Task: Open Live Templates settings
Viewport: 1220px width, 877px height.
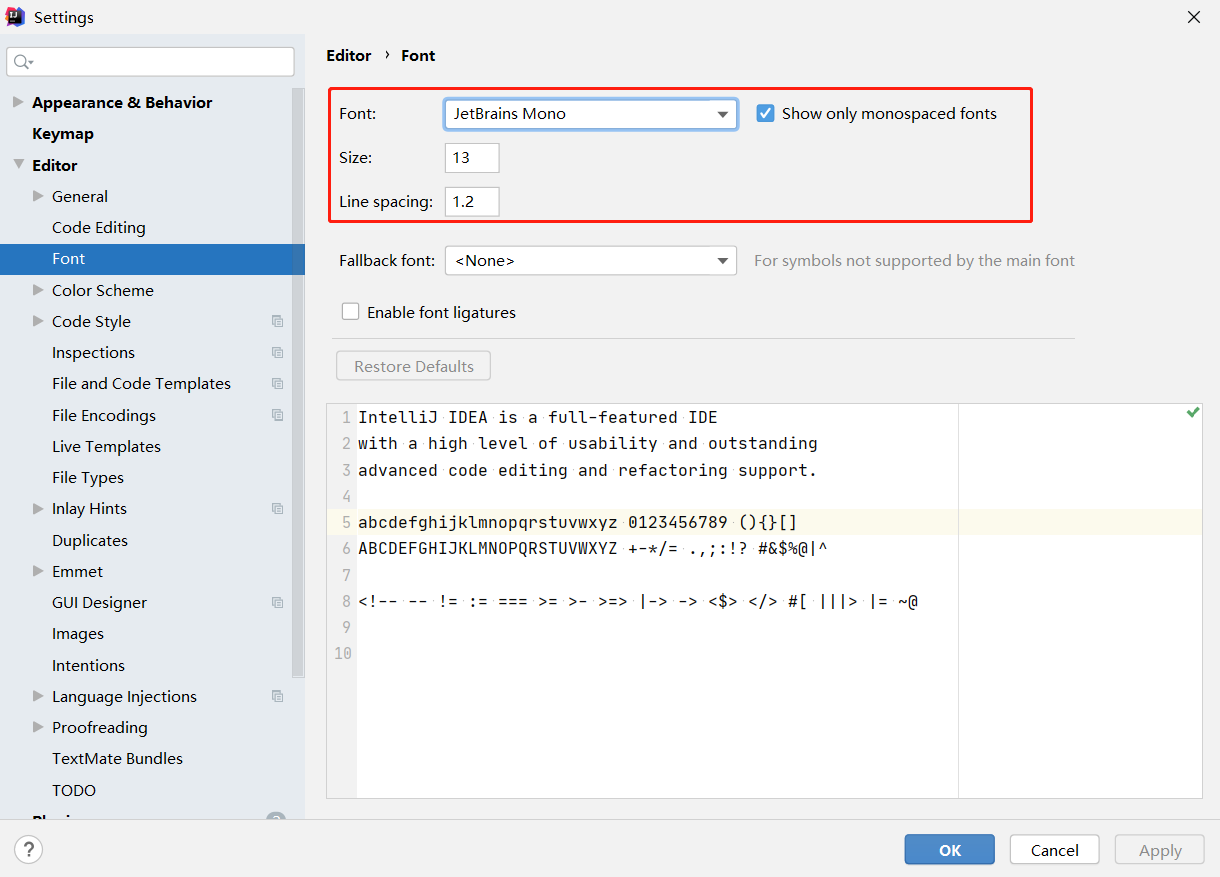Action: (106, 447)
